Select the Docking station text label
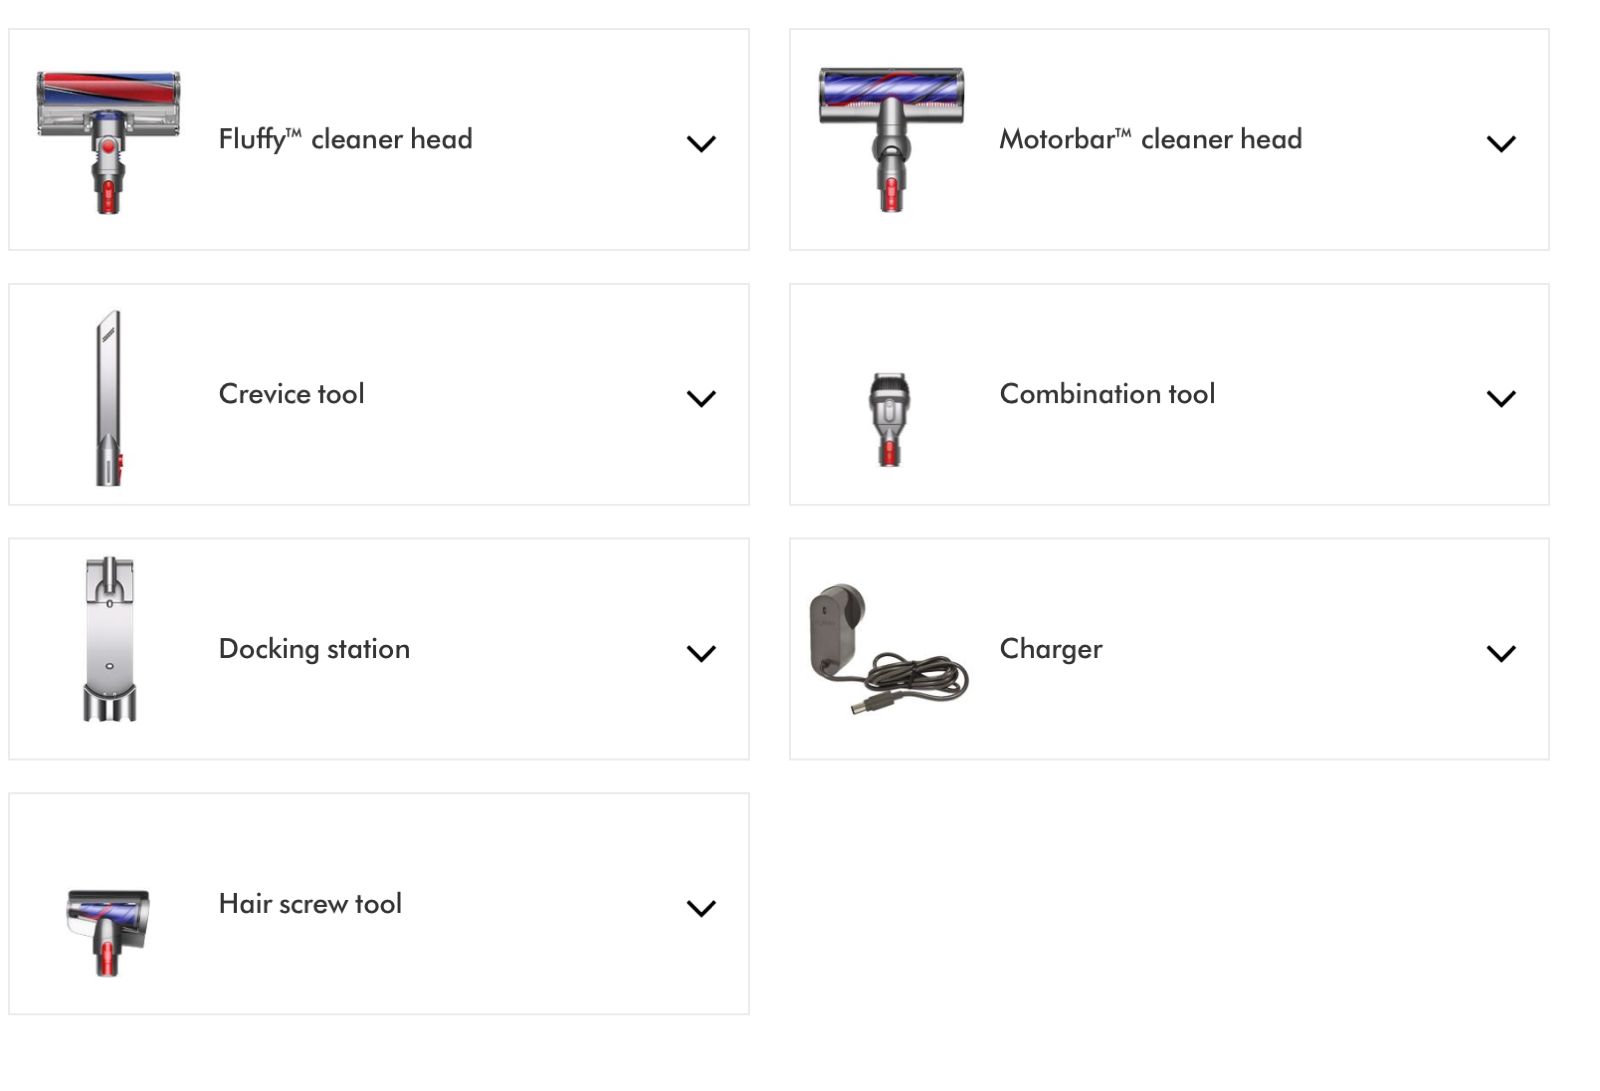Viewport: 1600px width, 1091px height. click(x=314, y=649)
